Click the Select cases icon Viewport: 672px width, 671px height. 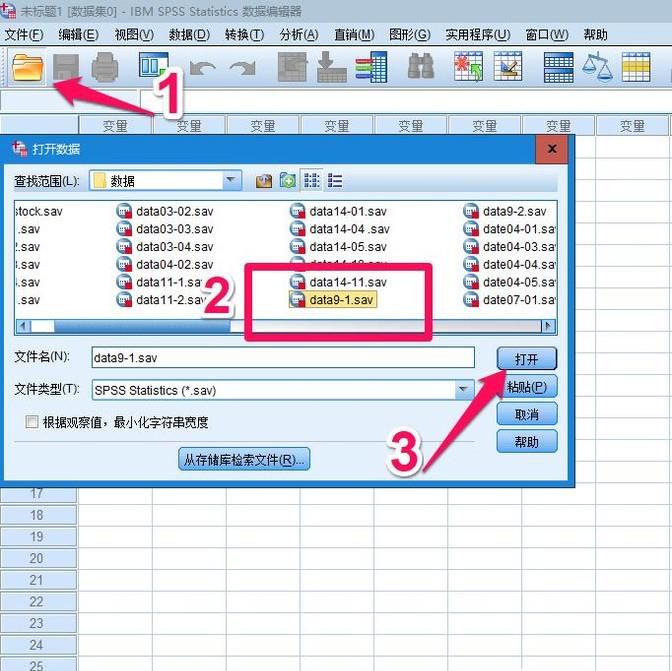pos(636,67)
